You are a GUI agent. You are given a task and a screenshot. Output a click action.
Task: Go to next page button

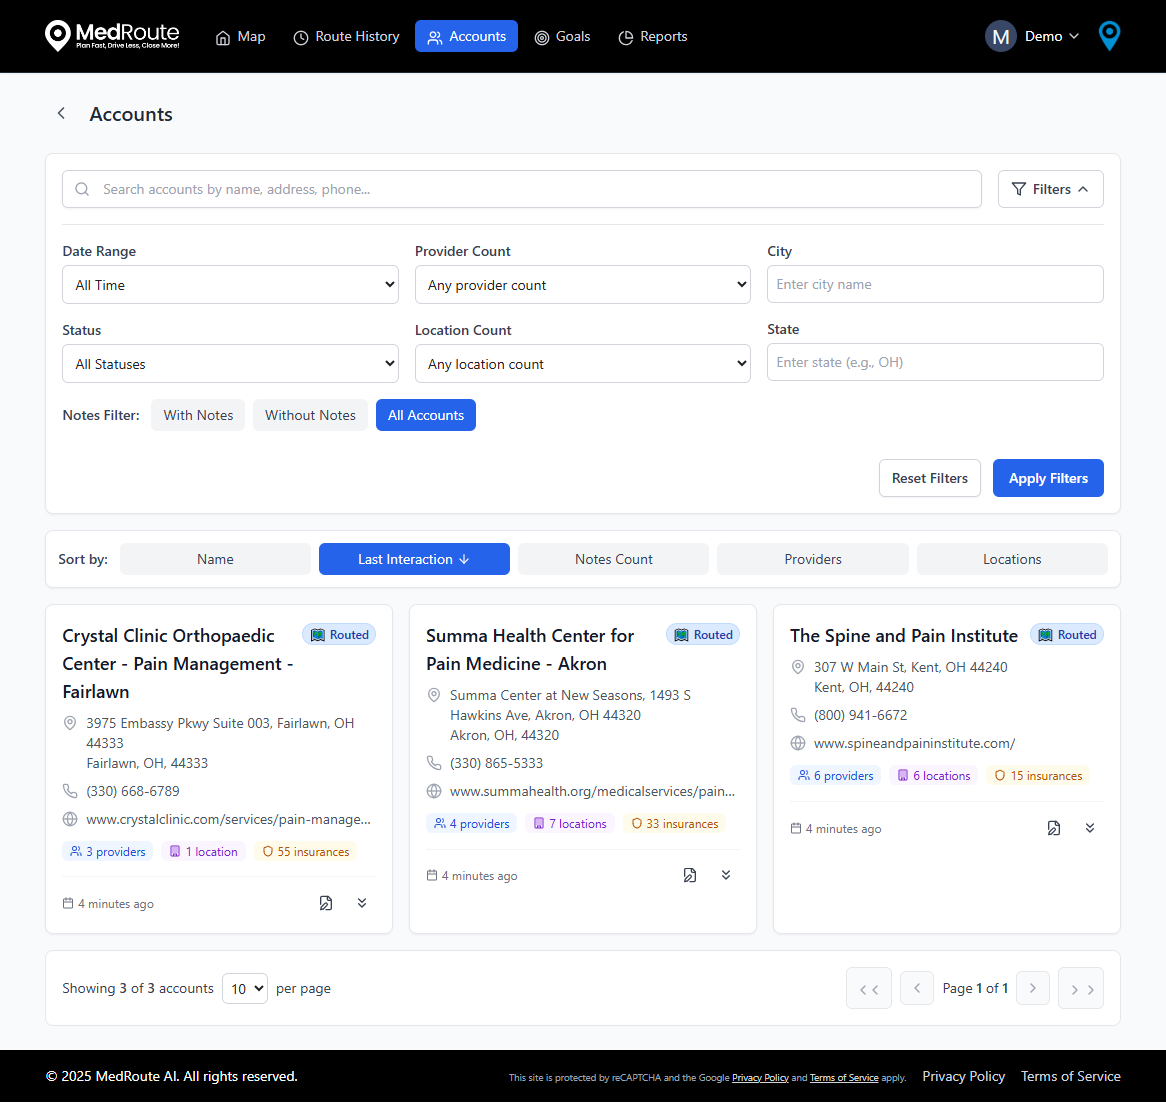(1032, 988)
